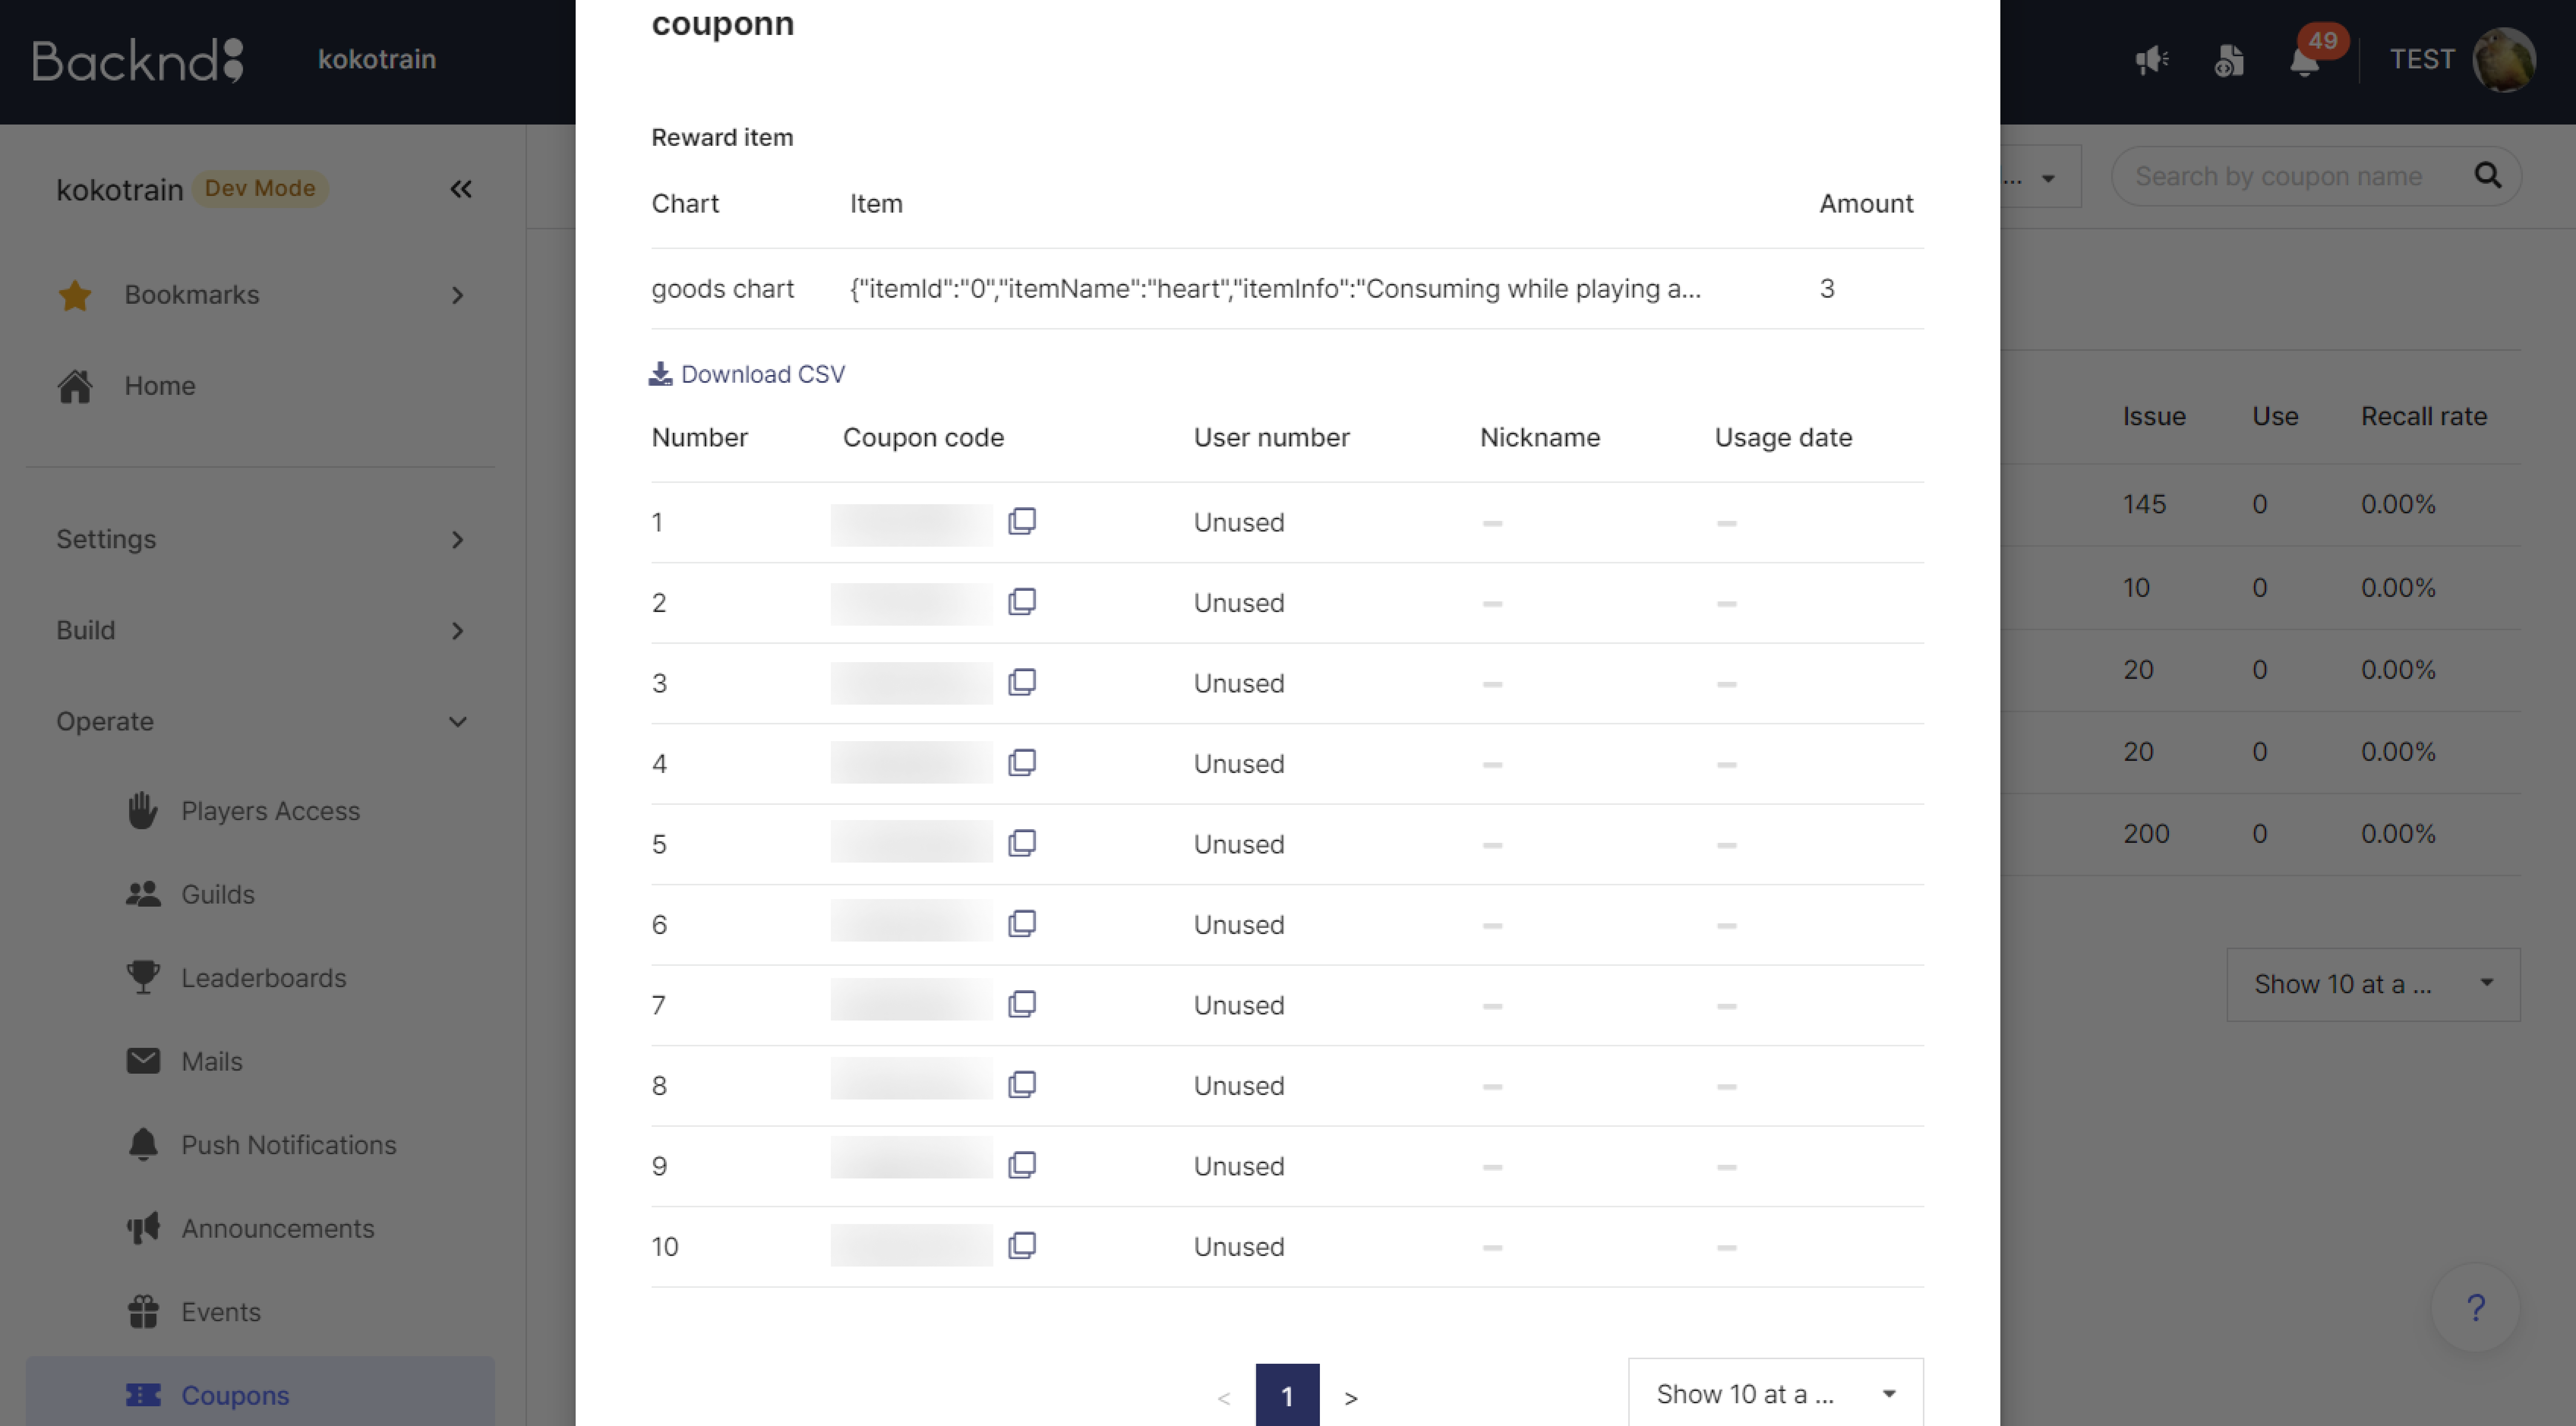Click the Issue value 200
2576x1426 pixels.
[x=2146, y=834]
